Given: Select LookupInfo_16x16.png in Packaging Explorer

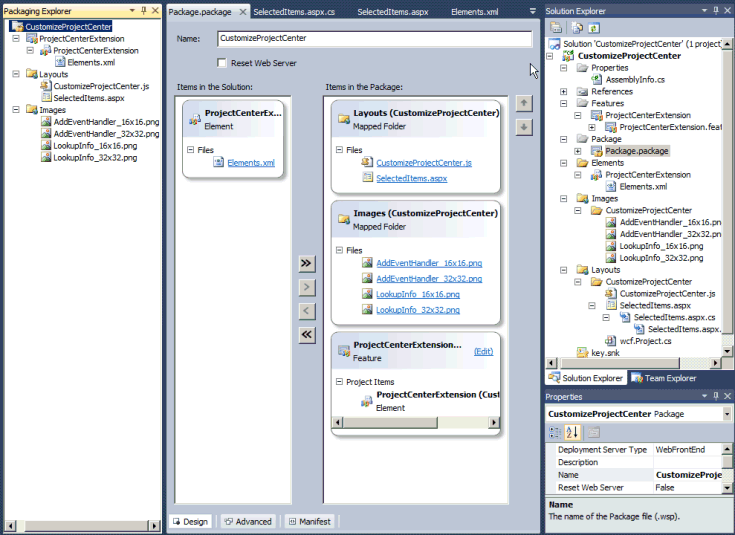Looking at the screenshot, I should (x=95, y=146).
